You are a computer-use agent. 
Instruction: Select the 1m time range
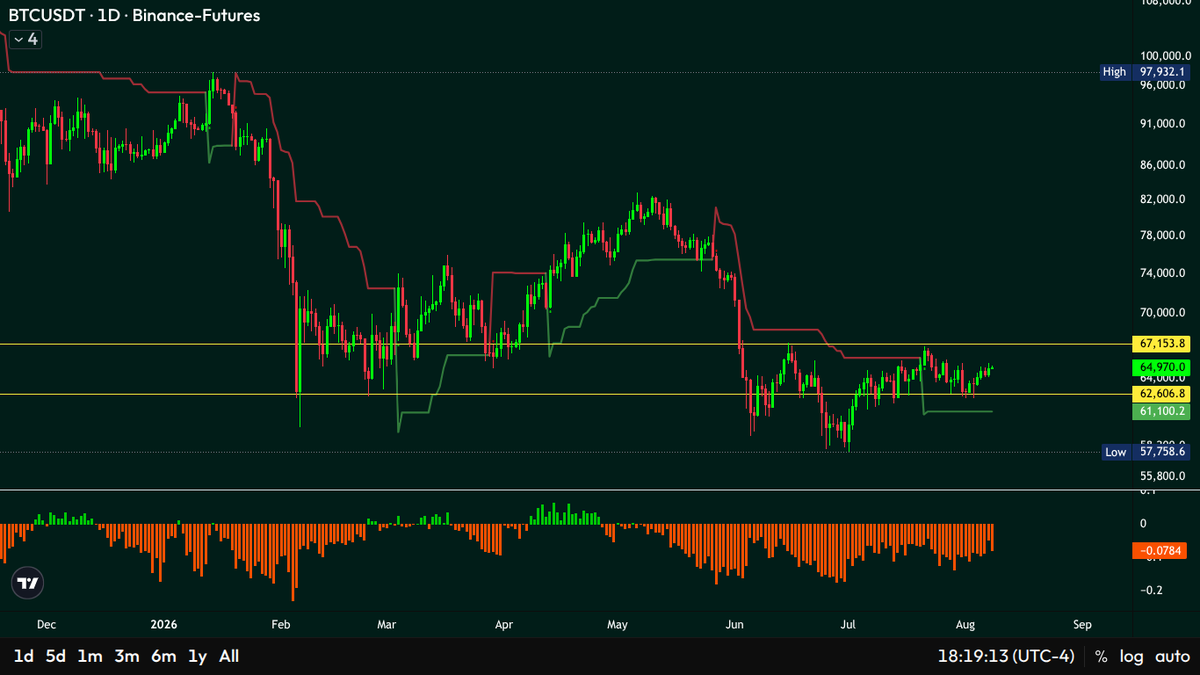[90, 656]
